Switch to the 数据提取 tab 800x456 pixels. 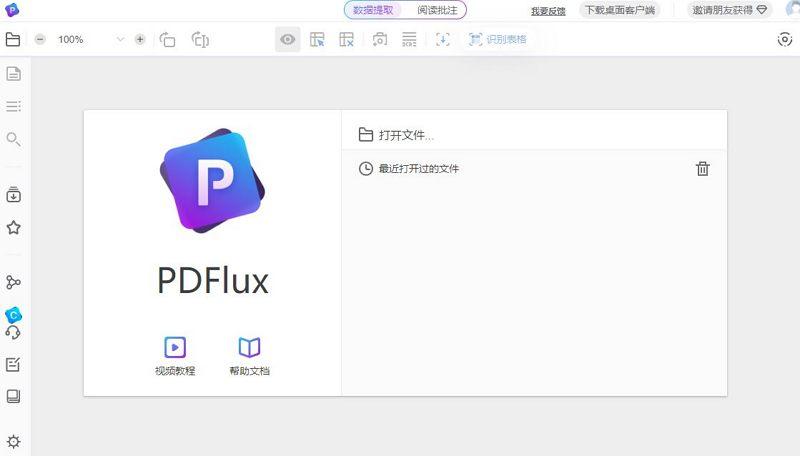pyautogui.click(x=373, y=10)
